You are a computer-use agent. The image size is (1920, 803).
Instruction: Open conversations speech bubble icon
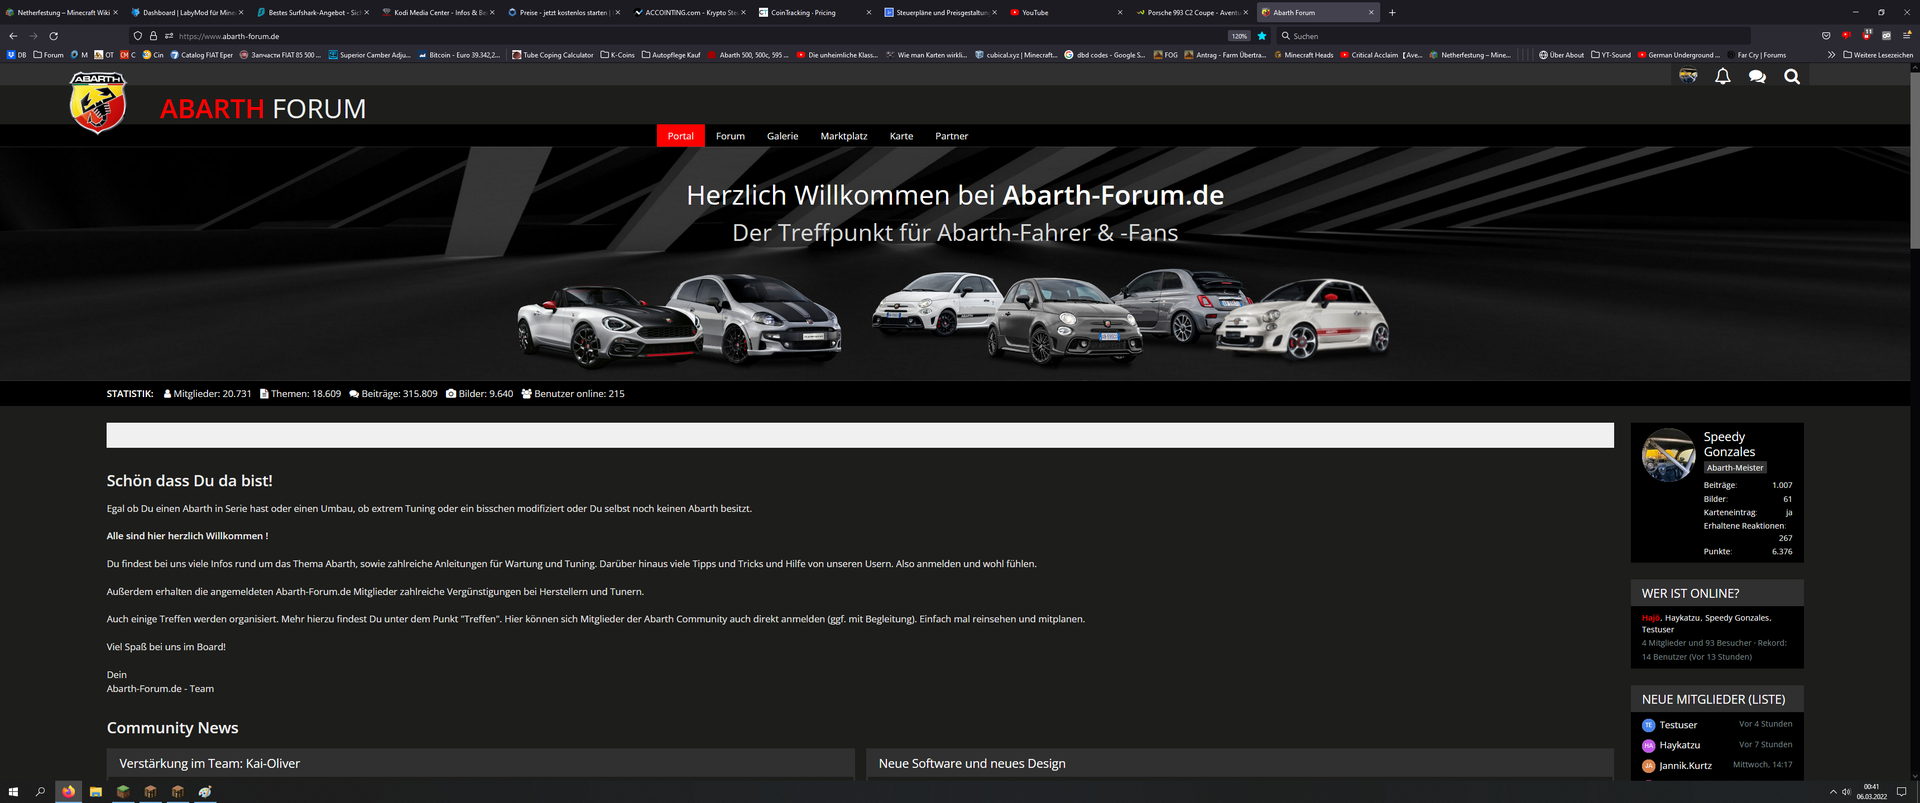pyautogui.click(x=1757, y=77)
